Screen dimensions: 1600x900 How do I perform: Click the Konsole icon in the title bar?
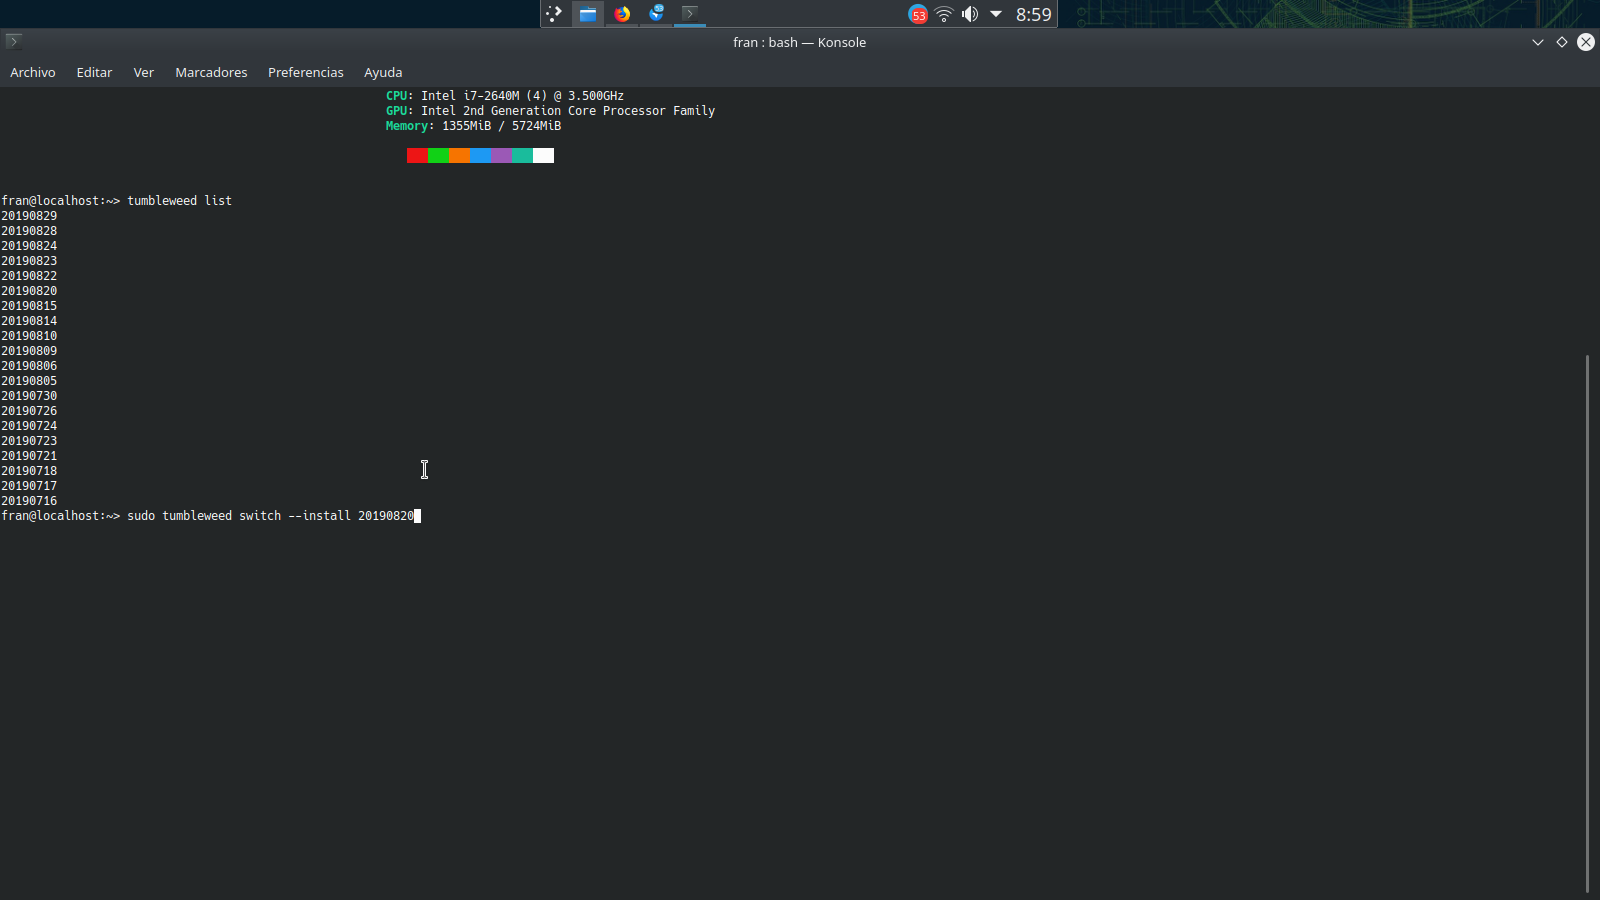pos(13,41)
